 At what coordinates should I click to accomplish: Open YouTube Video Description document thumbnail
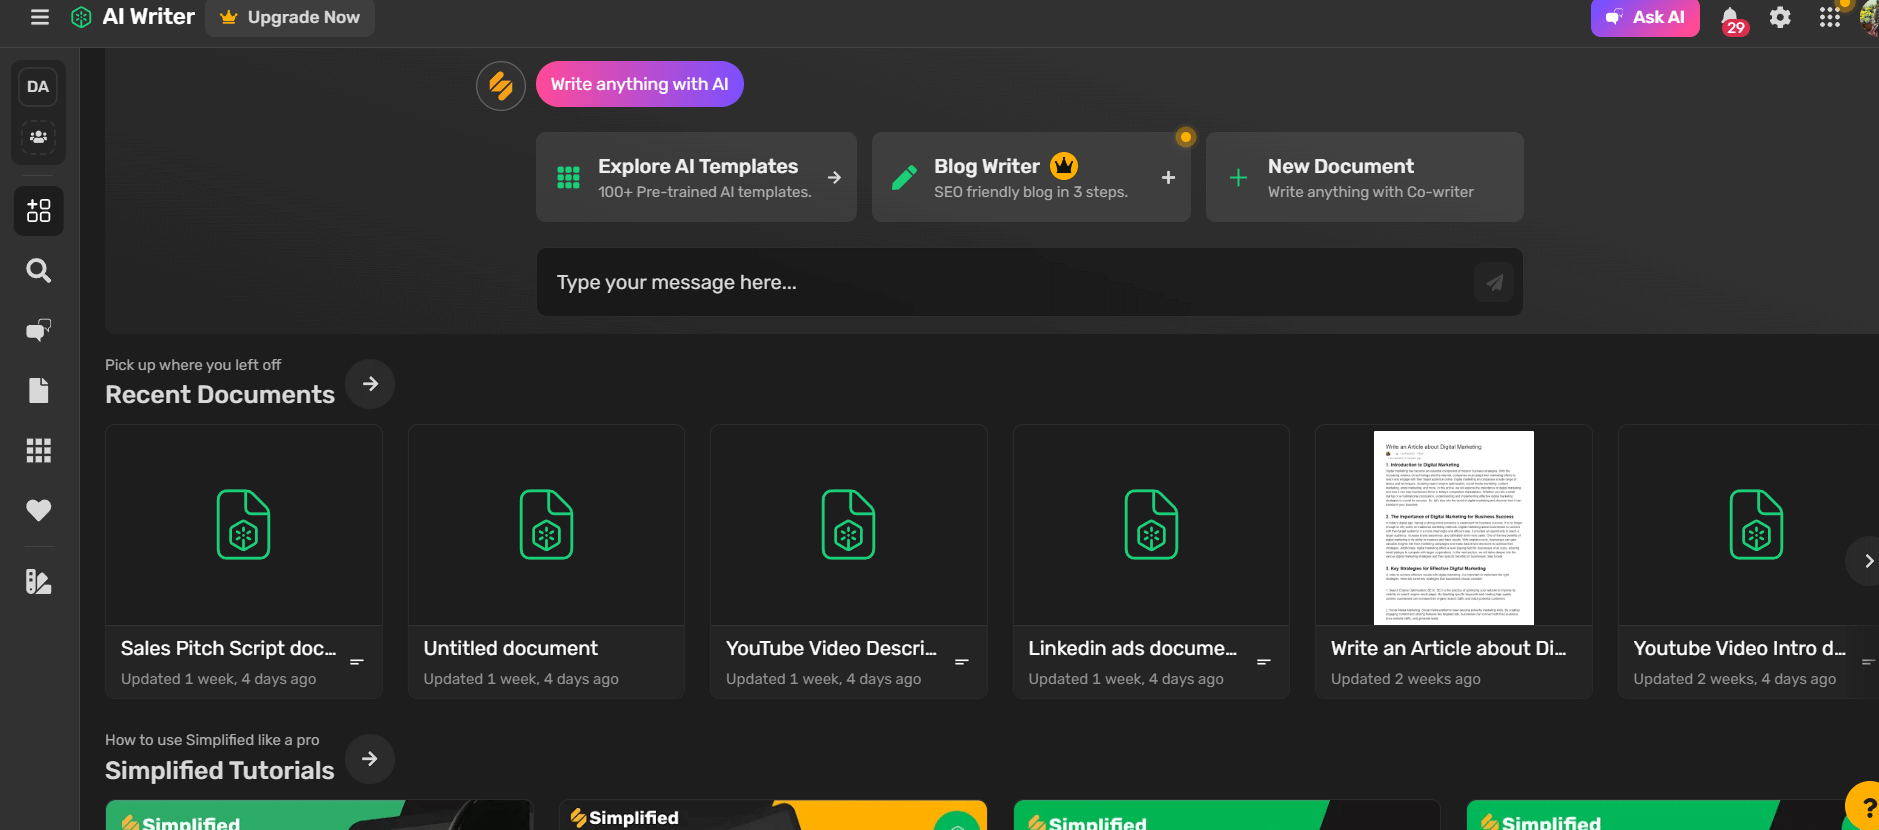point(849,525)
